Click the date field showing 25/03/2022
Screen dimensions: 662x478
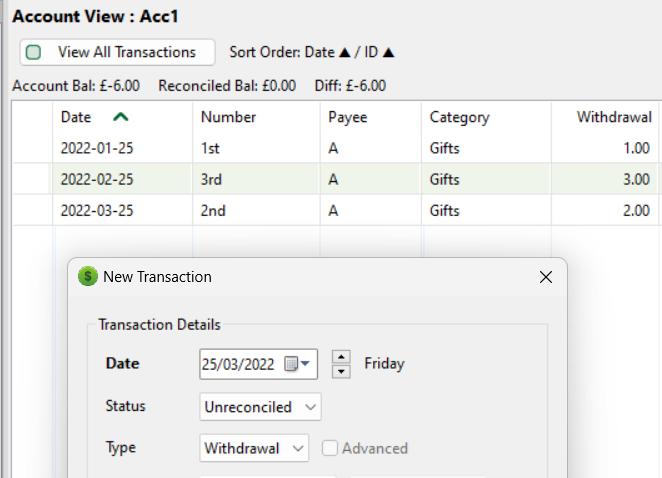240,364
